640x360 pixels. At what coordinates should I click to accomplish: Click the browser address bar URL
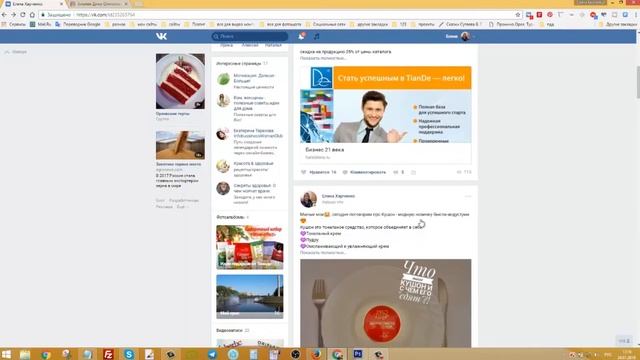pyautogui.click(x=106, y=15)
